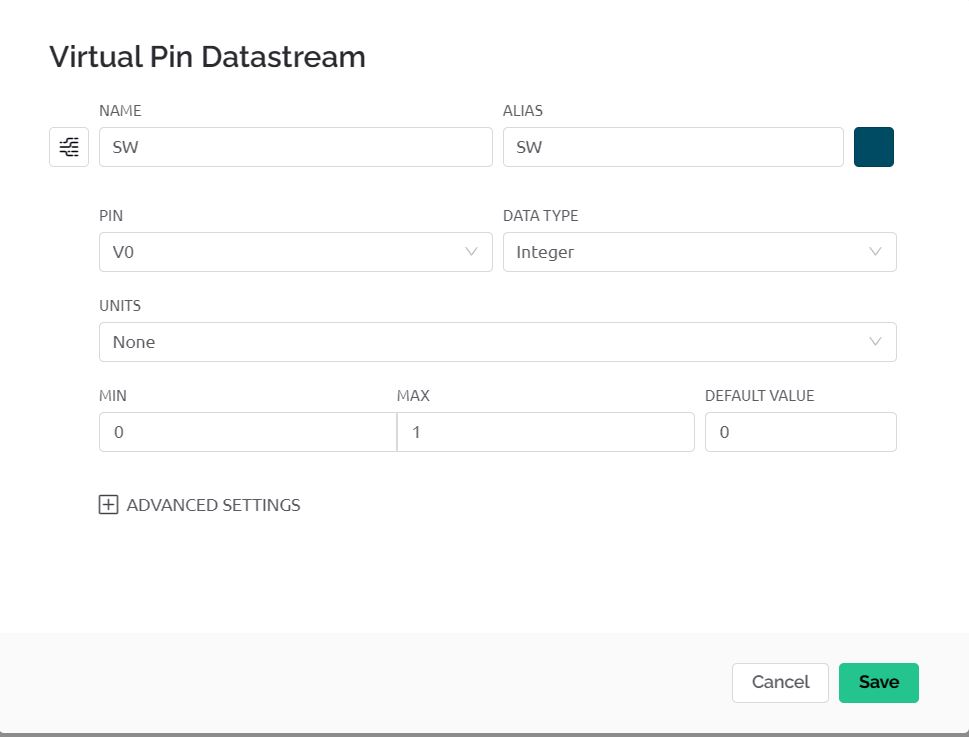Open the datastream color picker swatch

tap(873, 147)
